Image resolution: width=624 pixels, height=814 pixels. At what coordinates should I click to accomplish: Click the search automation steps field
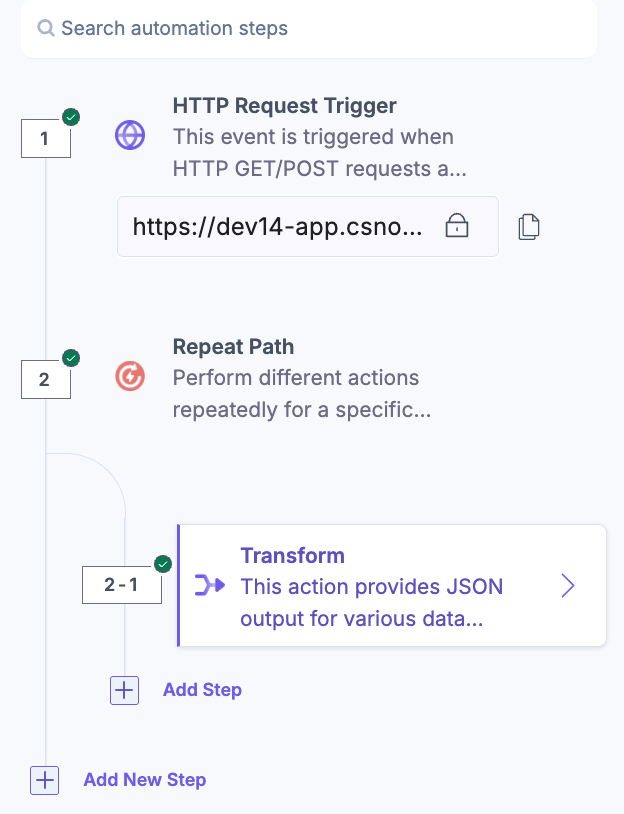click(300, 28)
